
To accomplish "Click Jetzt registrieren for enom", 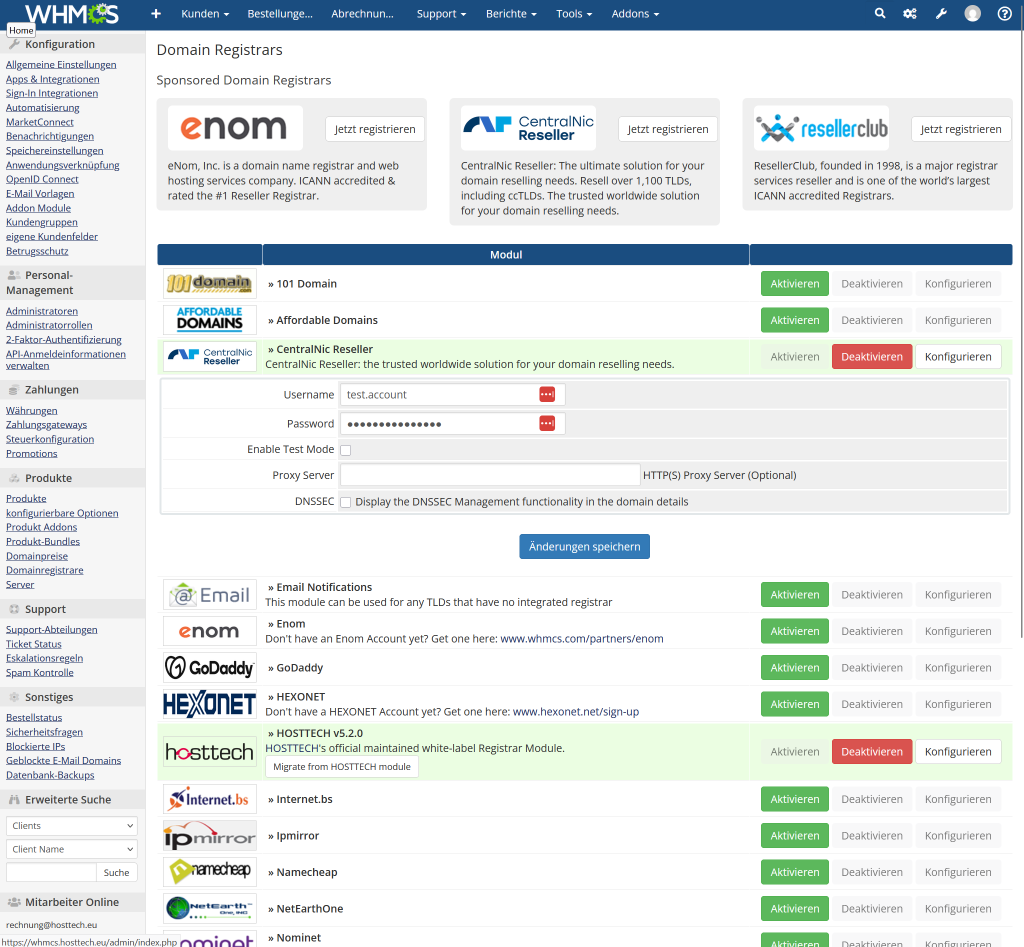I will point(375,129).
